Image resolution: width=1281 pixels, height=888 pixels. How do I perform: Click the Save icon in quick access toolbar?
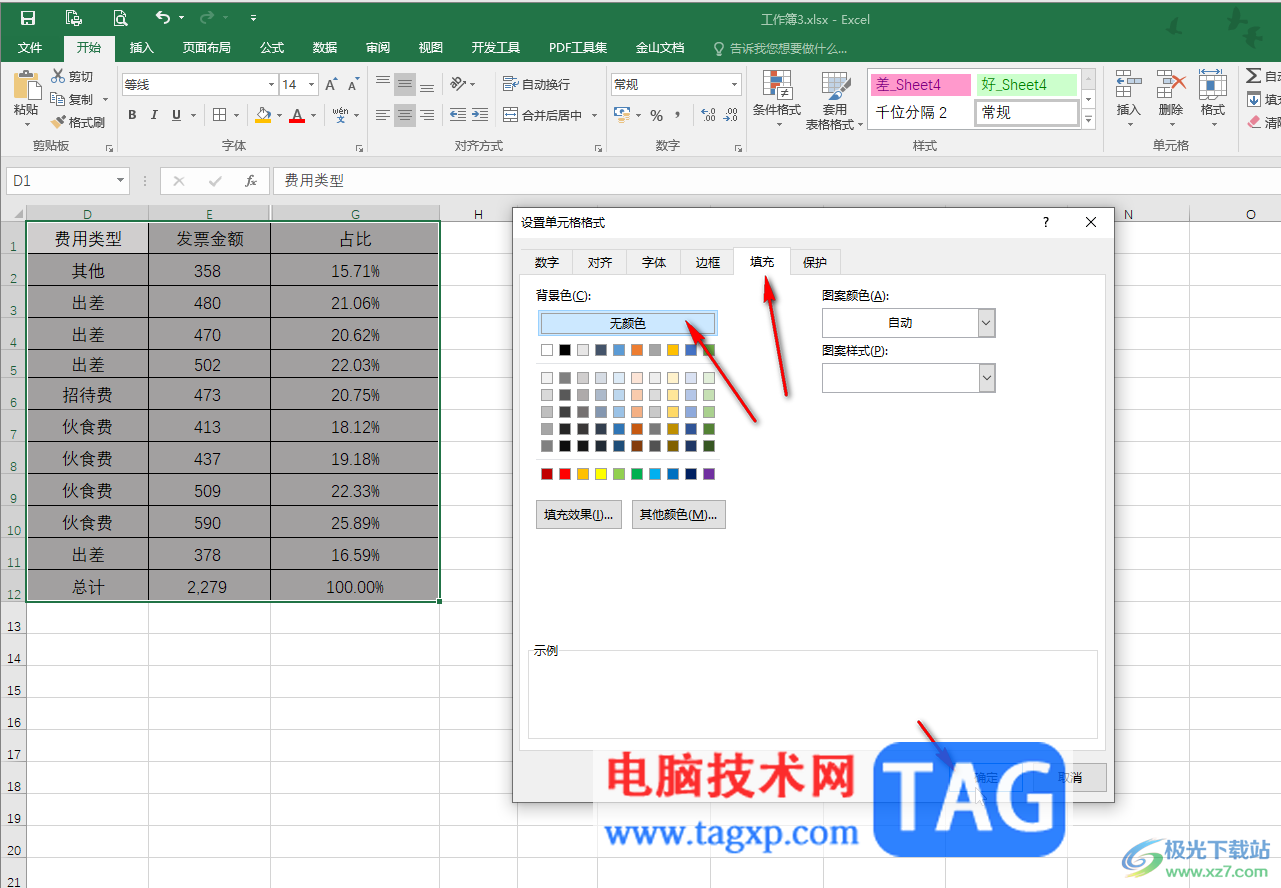click(x=28, y=18)
